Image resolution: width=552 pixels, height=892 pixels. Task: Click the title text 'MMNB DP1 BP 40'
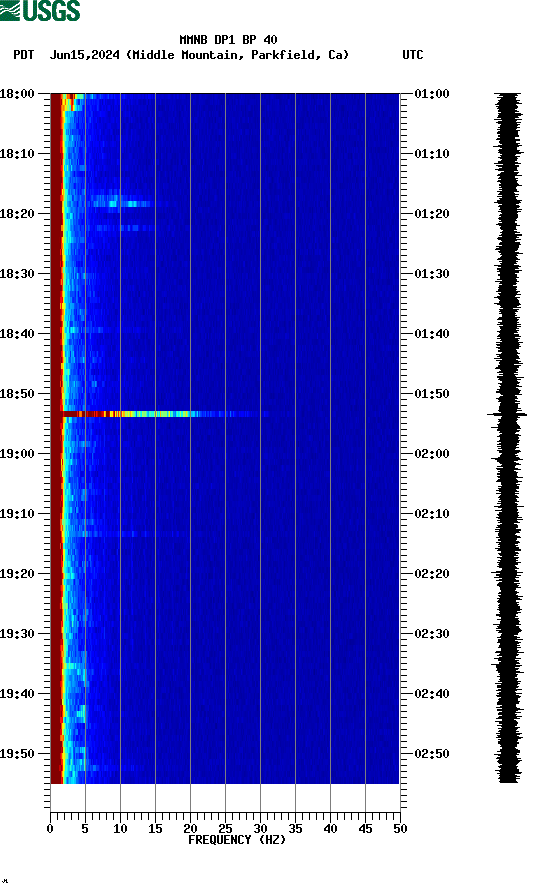coord(228,40)
